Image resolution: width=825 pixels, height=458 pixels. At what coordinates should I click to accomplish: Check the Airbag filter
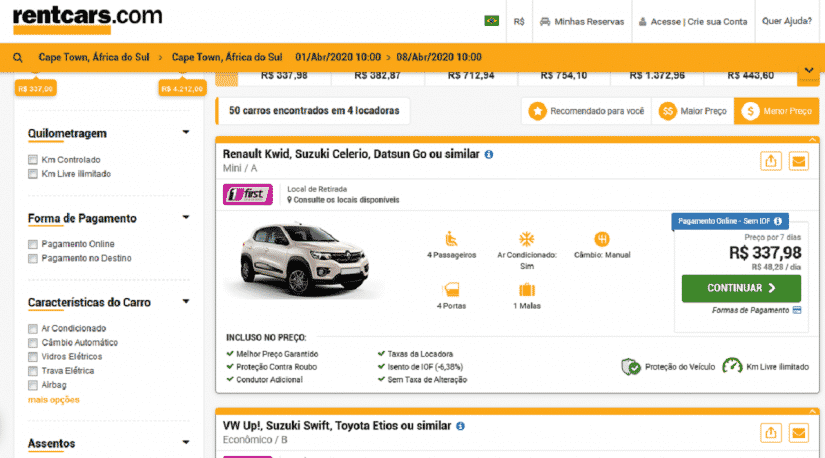[33, 385]
